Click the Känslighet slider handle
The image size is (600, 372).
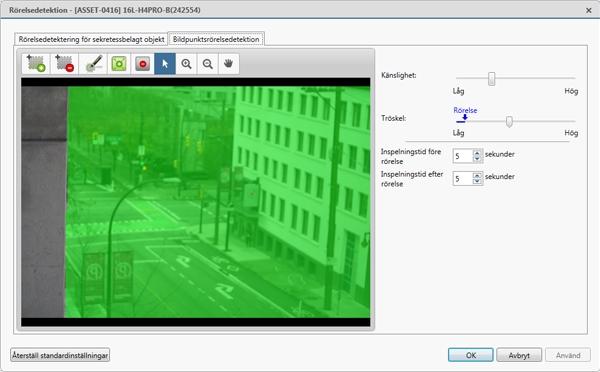(x=492, y=79)
